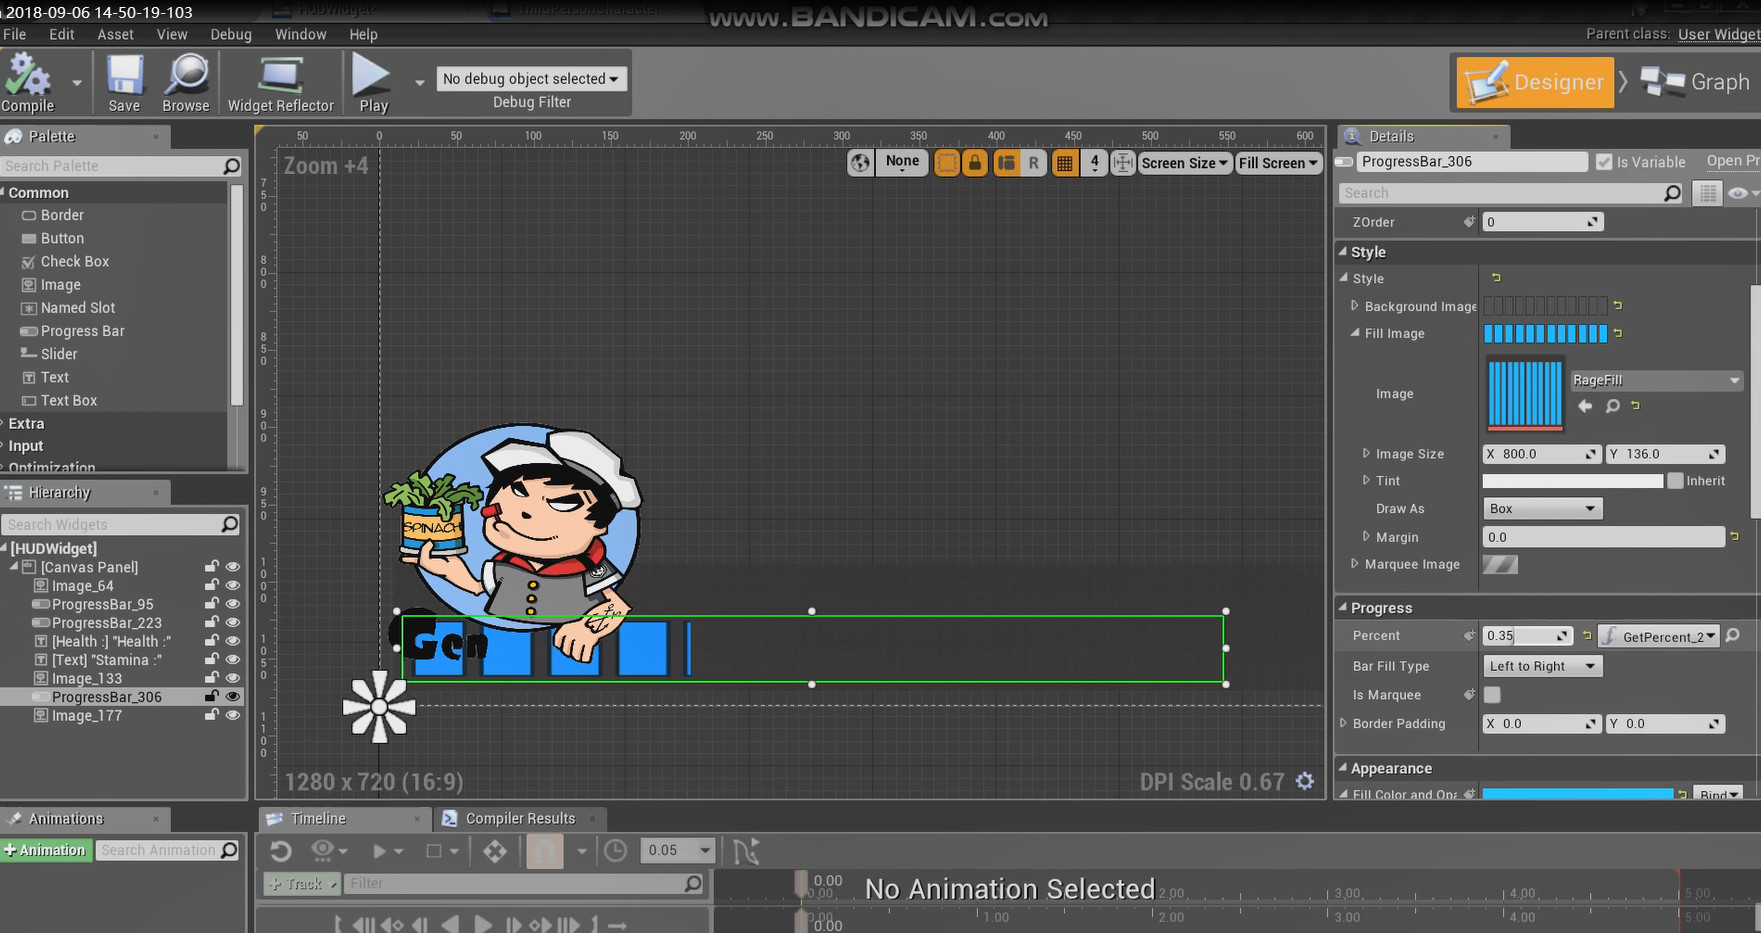Switch to Graph mode
The image size is (1761, 933).
1696,82
